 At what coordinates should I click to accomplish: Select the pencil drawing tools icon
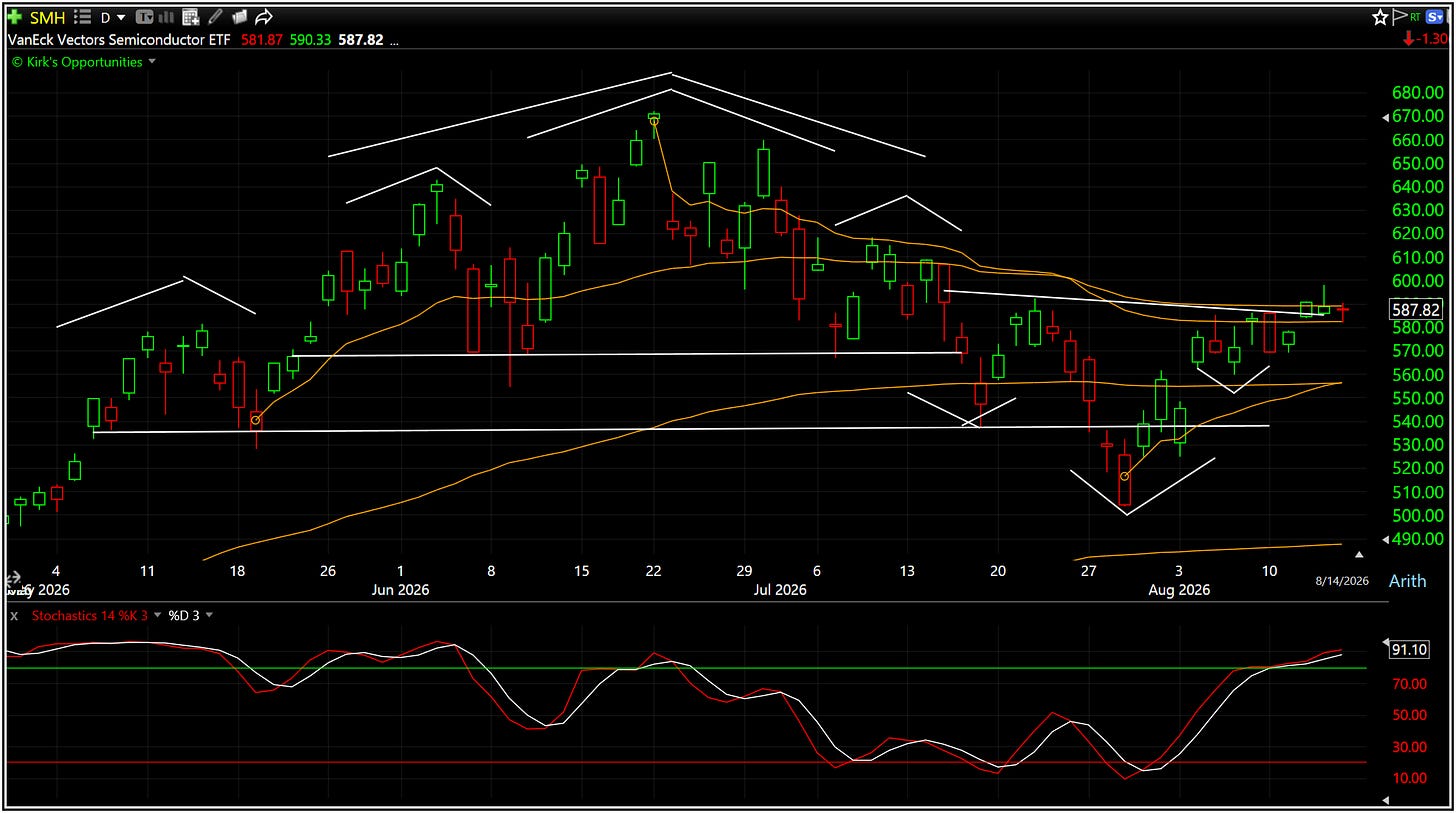(215, 17)
